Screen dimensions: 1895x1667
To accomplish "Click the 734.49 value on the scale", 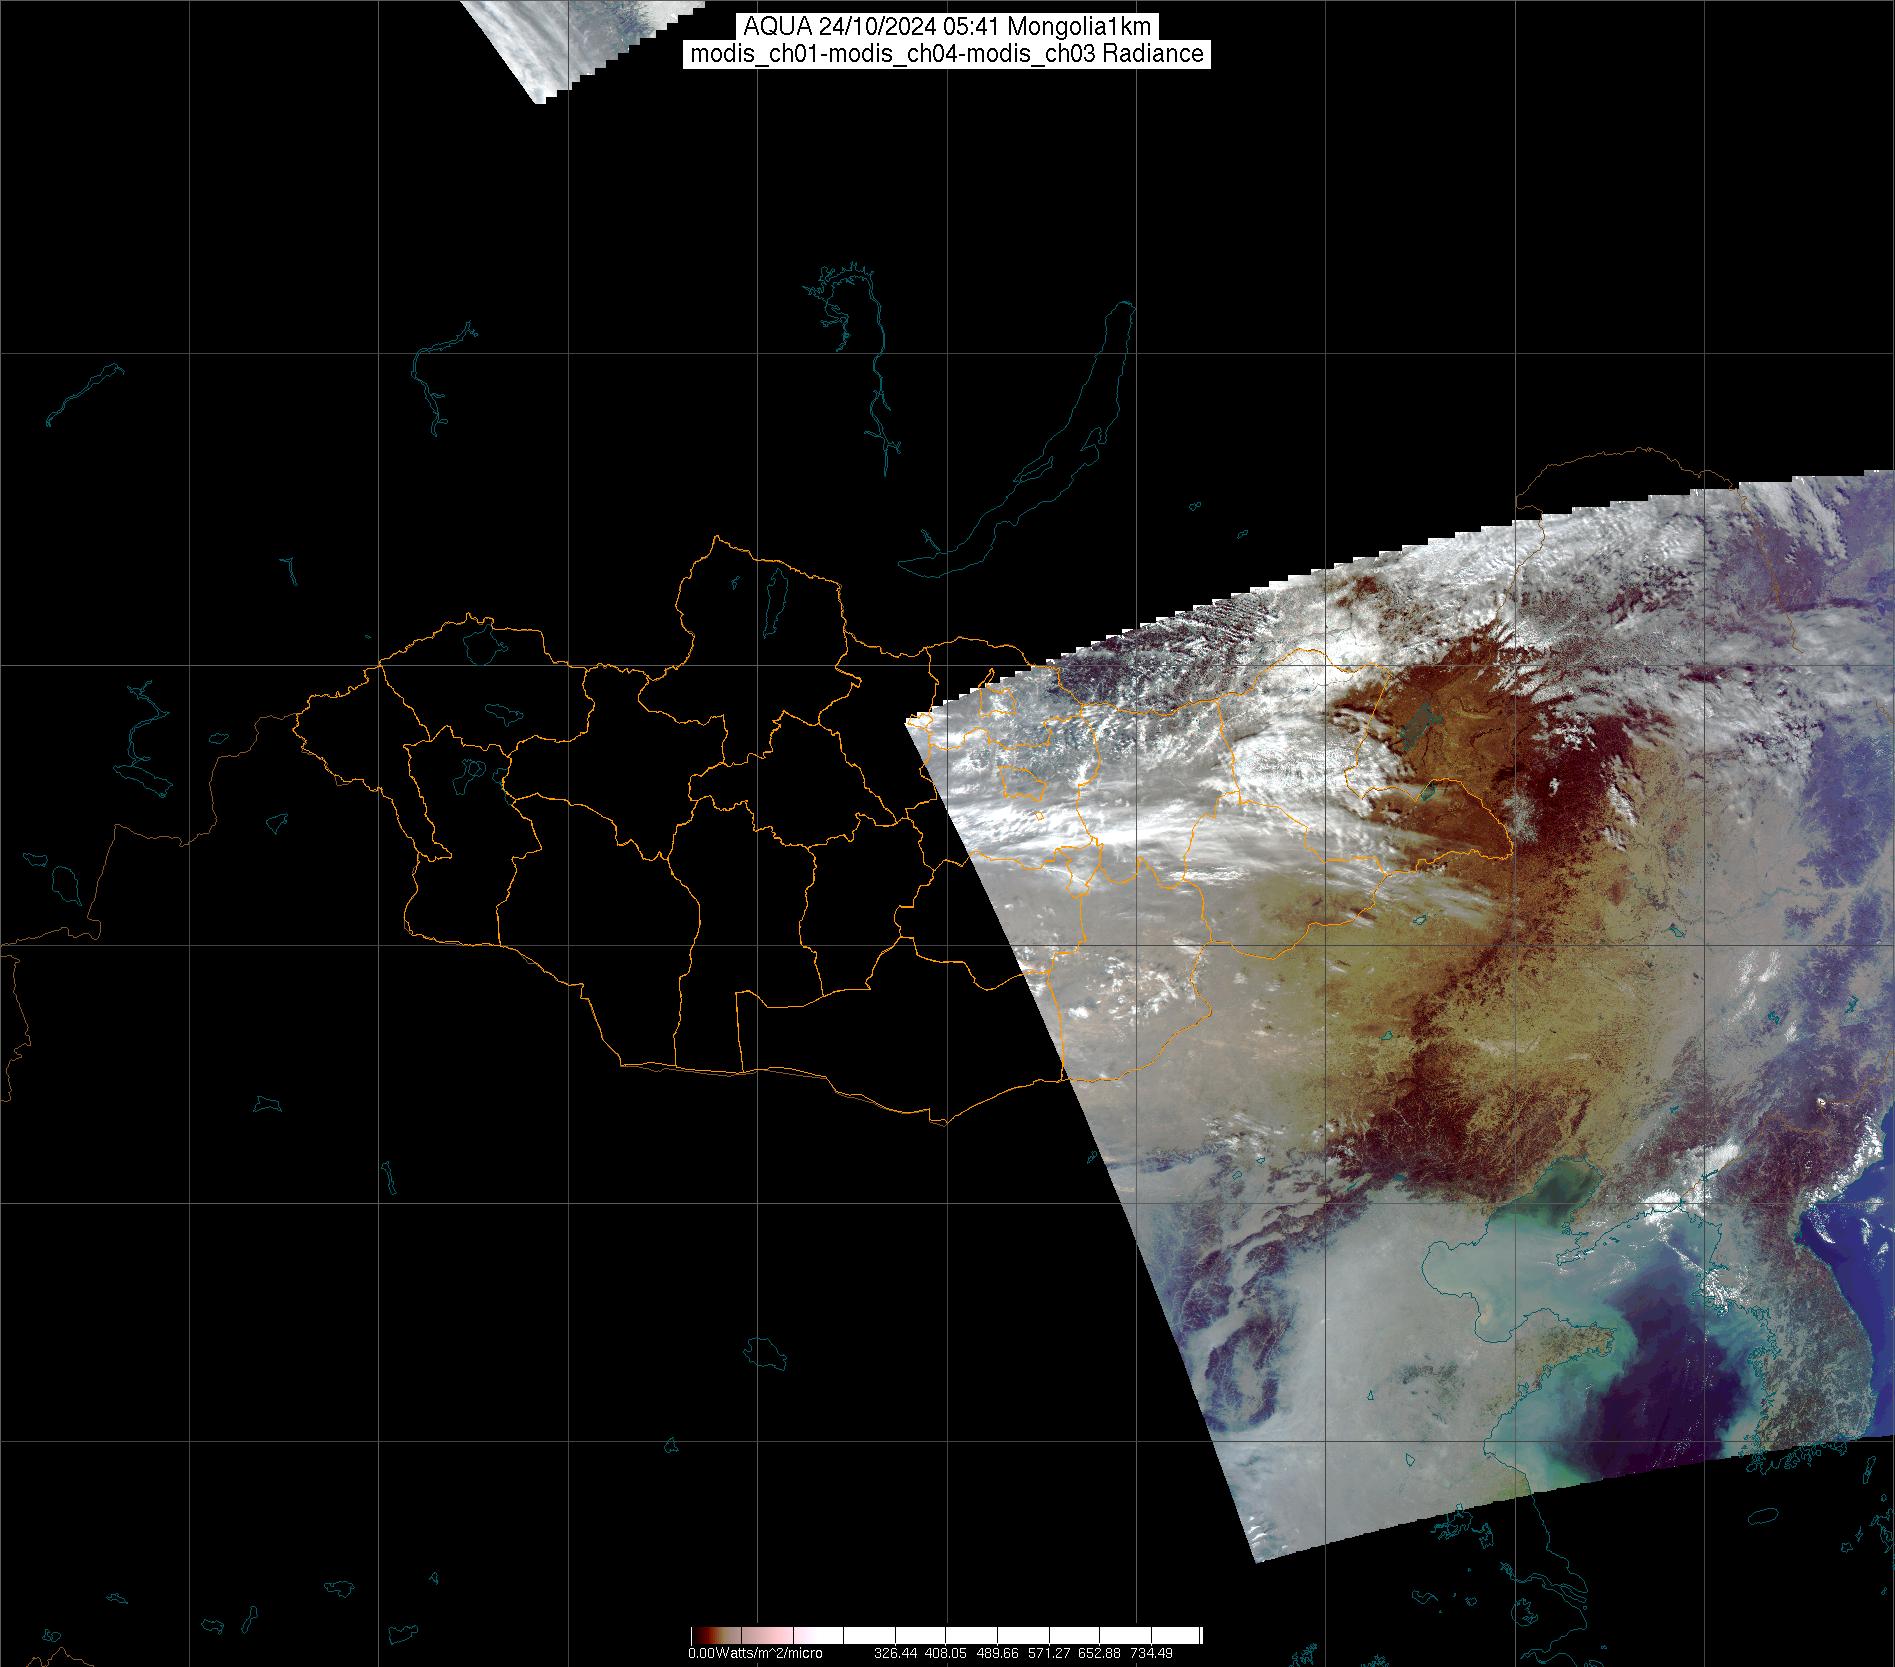I will pos(1151,1653).
